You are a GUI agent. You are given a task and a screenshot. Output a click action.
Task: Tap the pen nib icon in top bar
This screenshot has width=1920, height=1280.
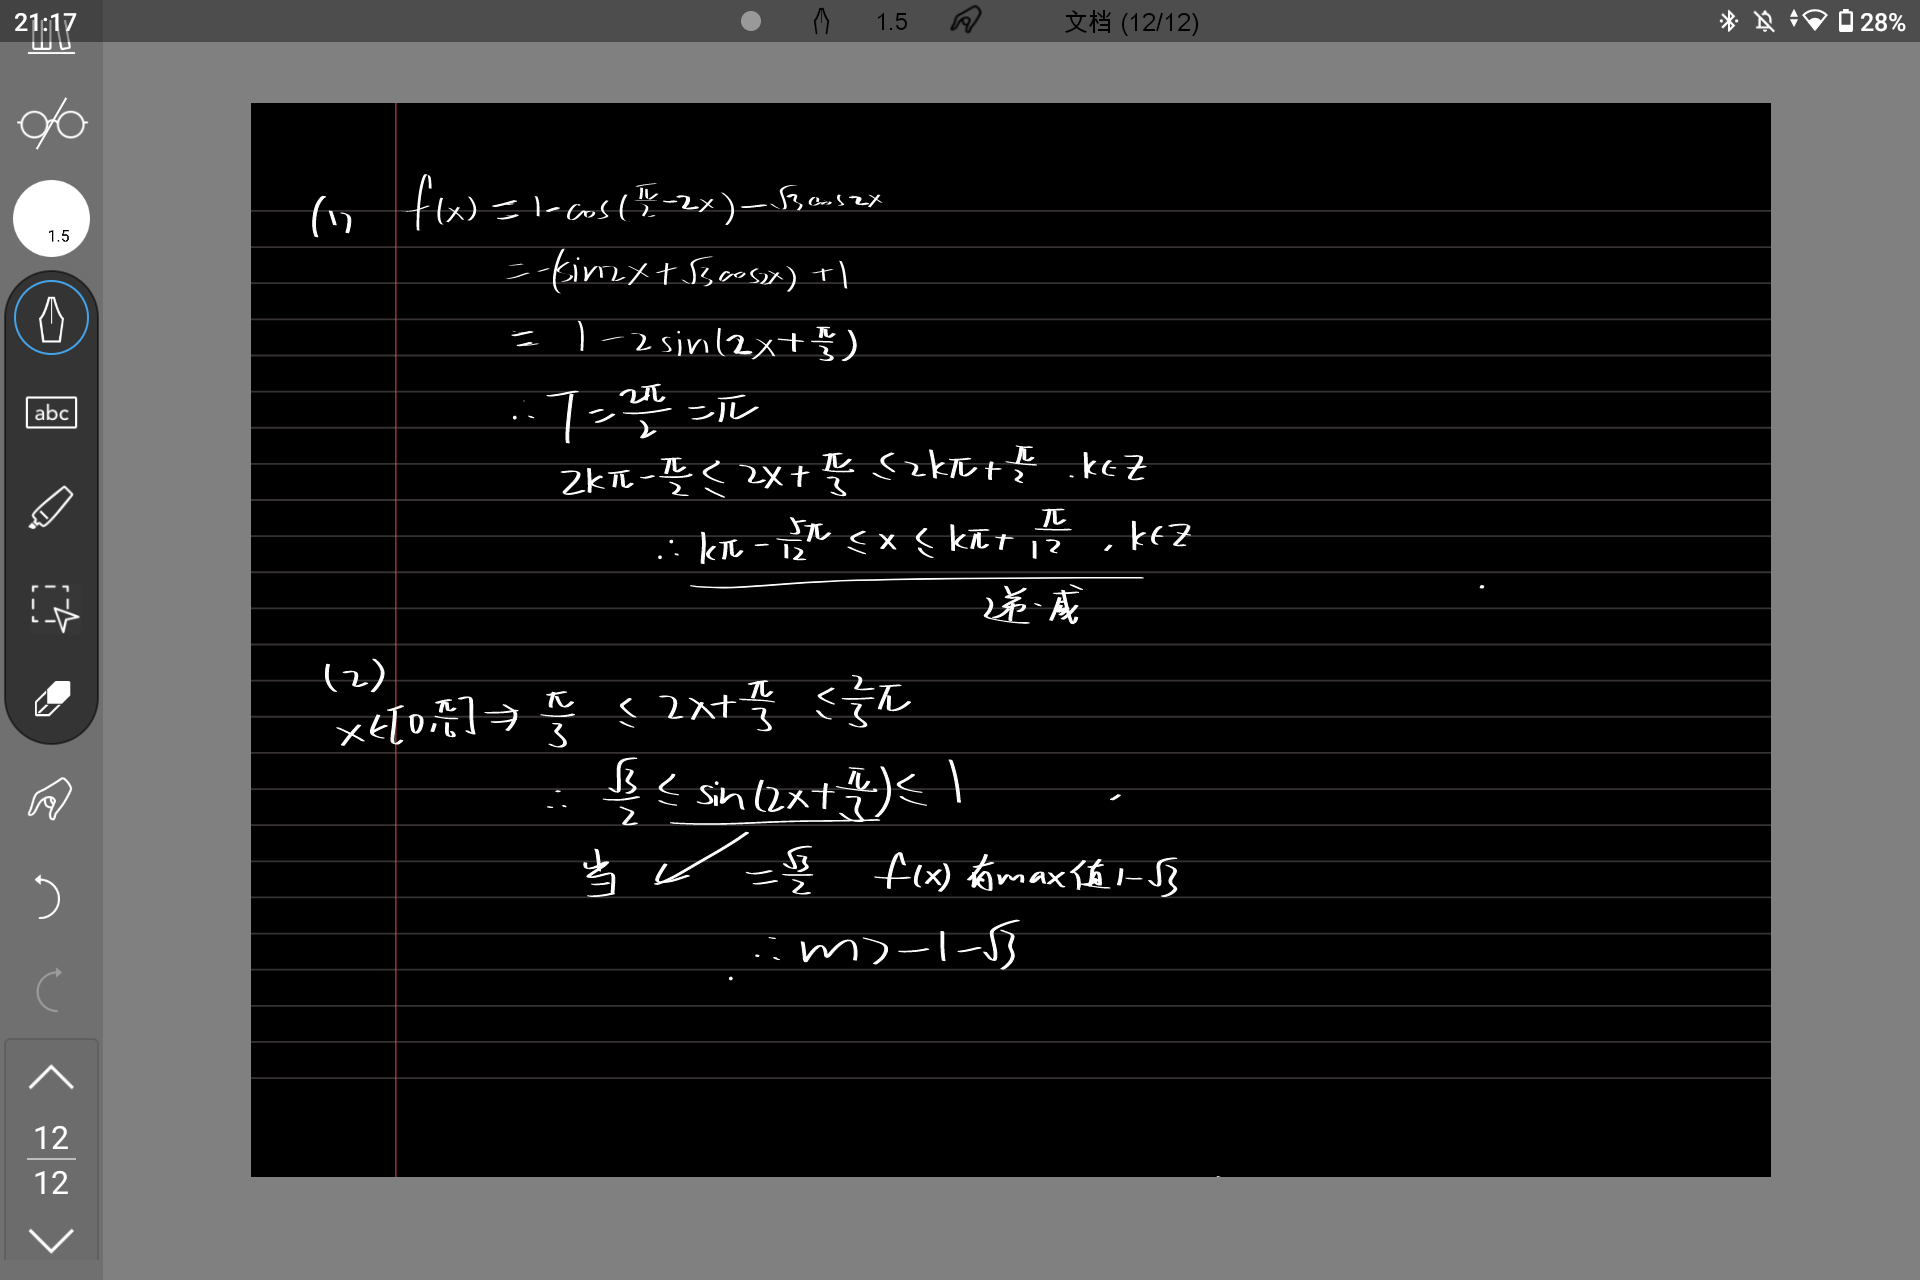pos(821,21)
